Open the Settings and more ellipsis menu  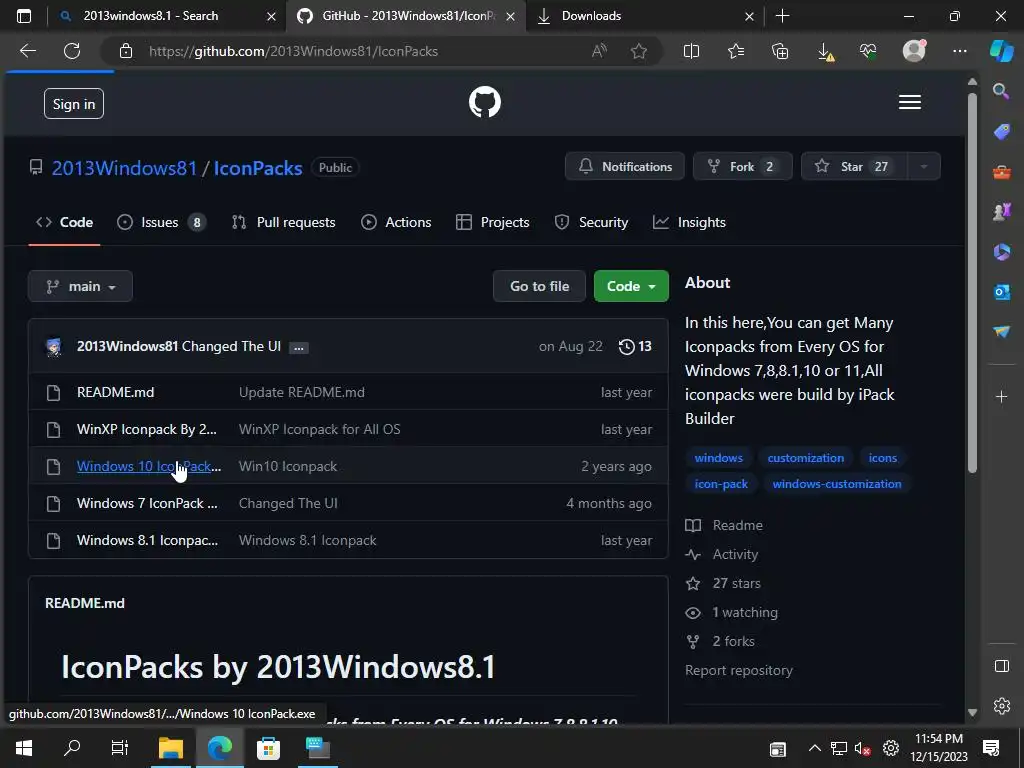point(959,51)
